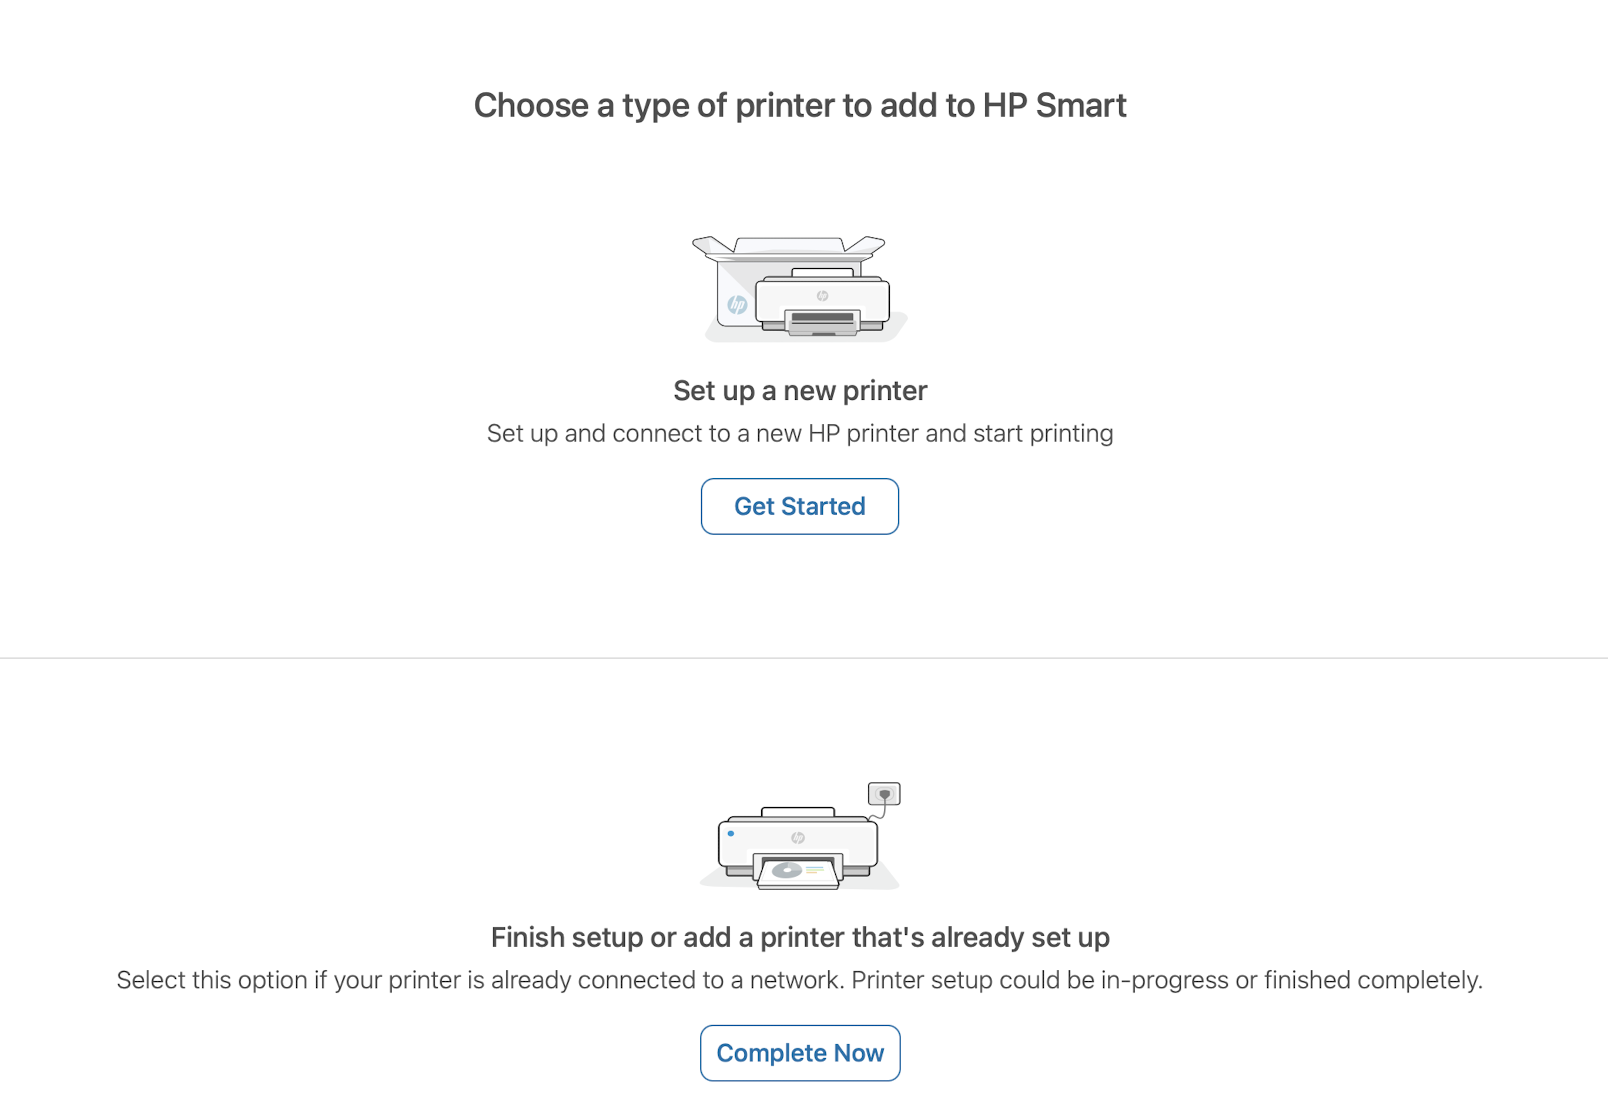This screenshot has height=1116, width=1608.
Task: Click the blue status light on the printer
Action: [731, 833]
